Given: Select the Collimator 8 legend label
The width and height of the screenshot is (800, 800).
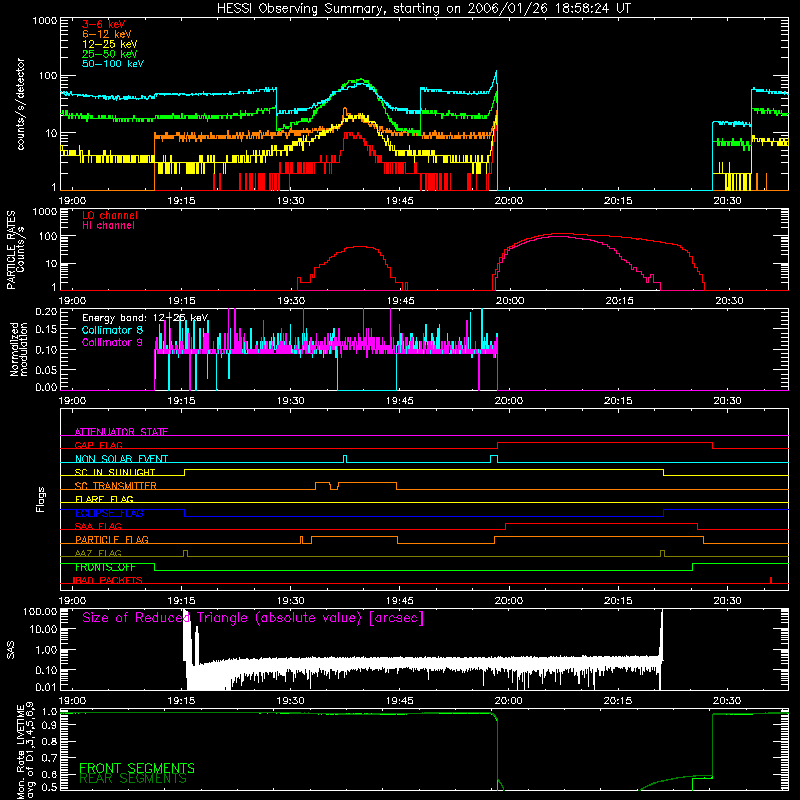Looking at the screenshot, I should [112, 330].
